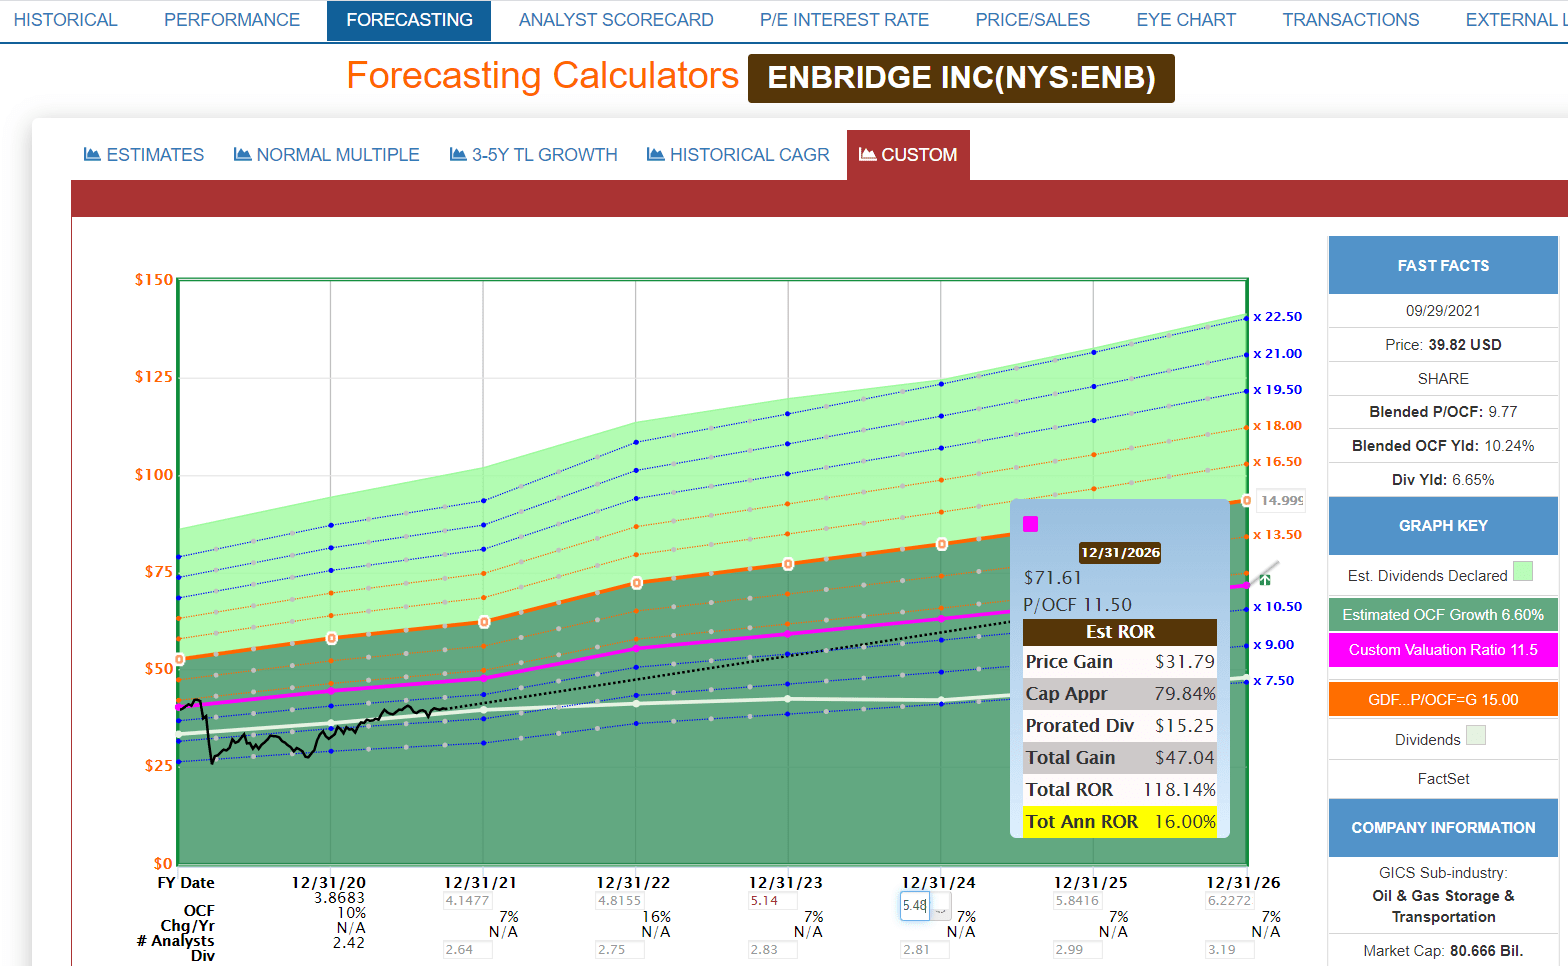The width and height of the screenshot is (1568, 966).
Task: Open the ANALYST SCORECARD tab
Action: pos(616,20)
